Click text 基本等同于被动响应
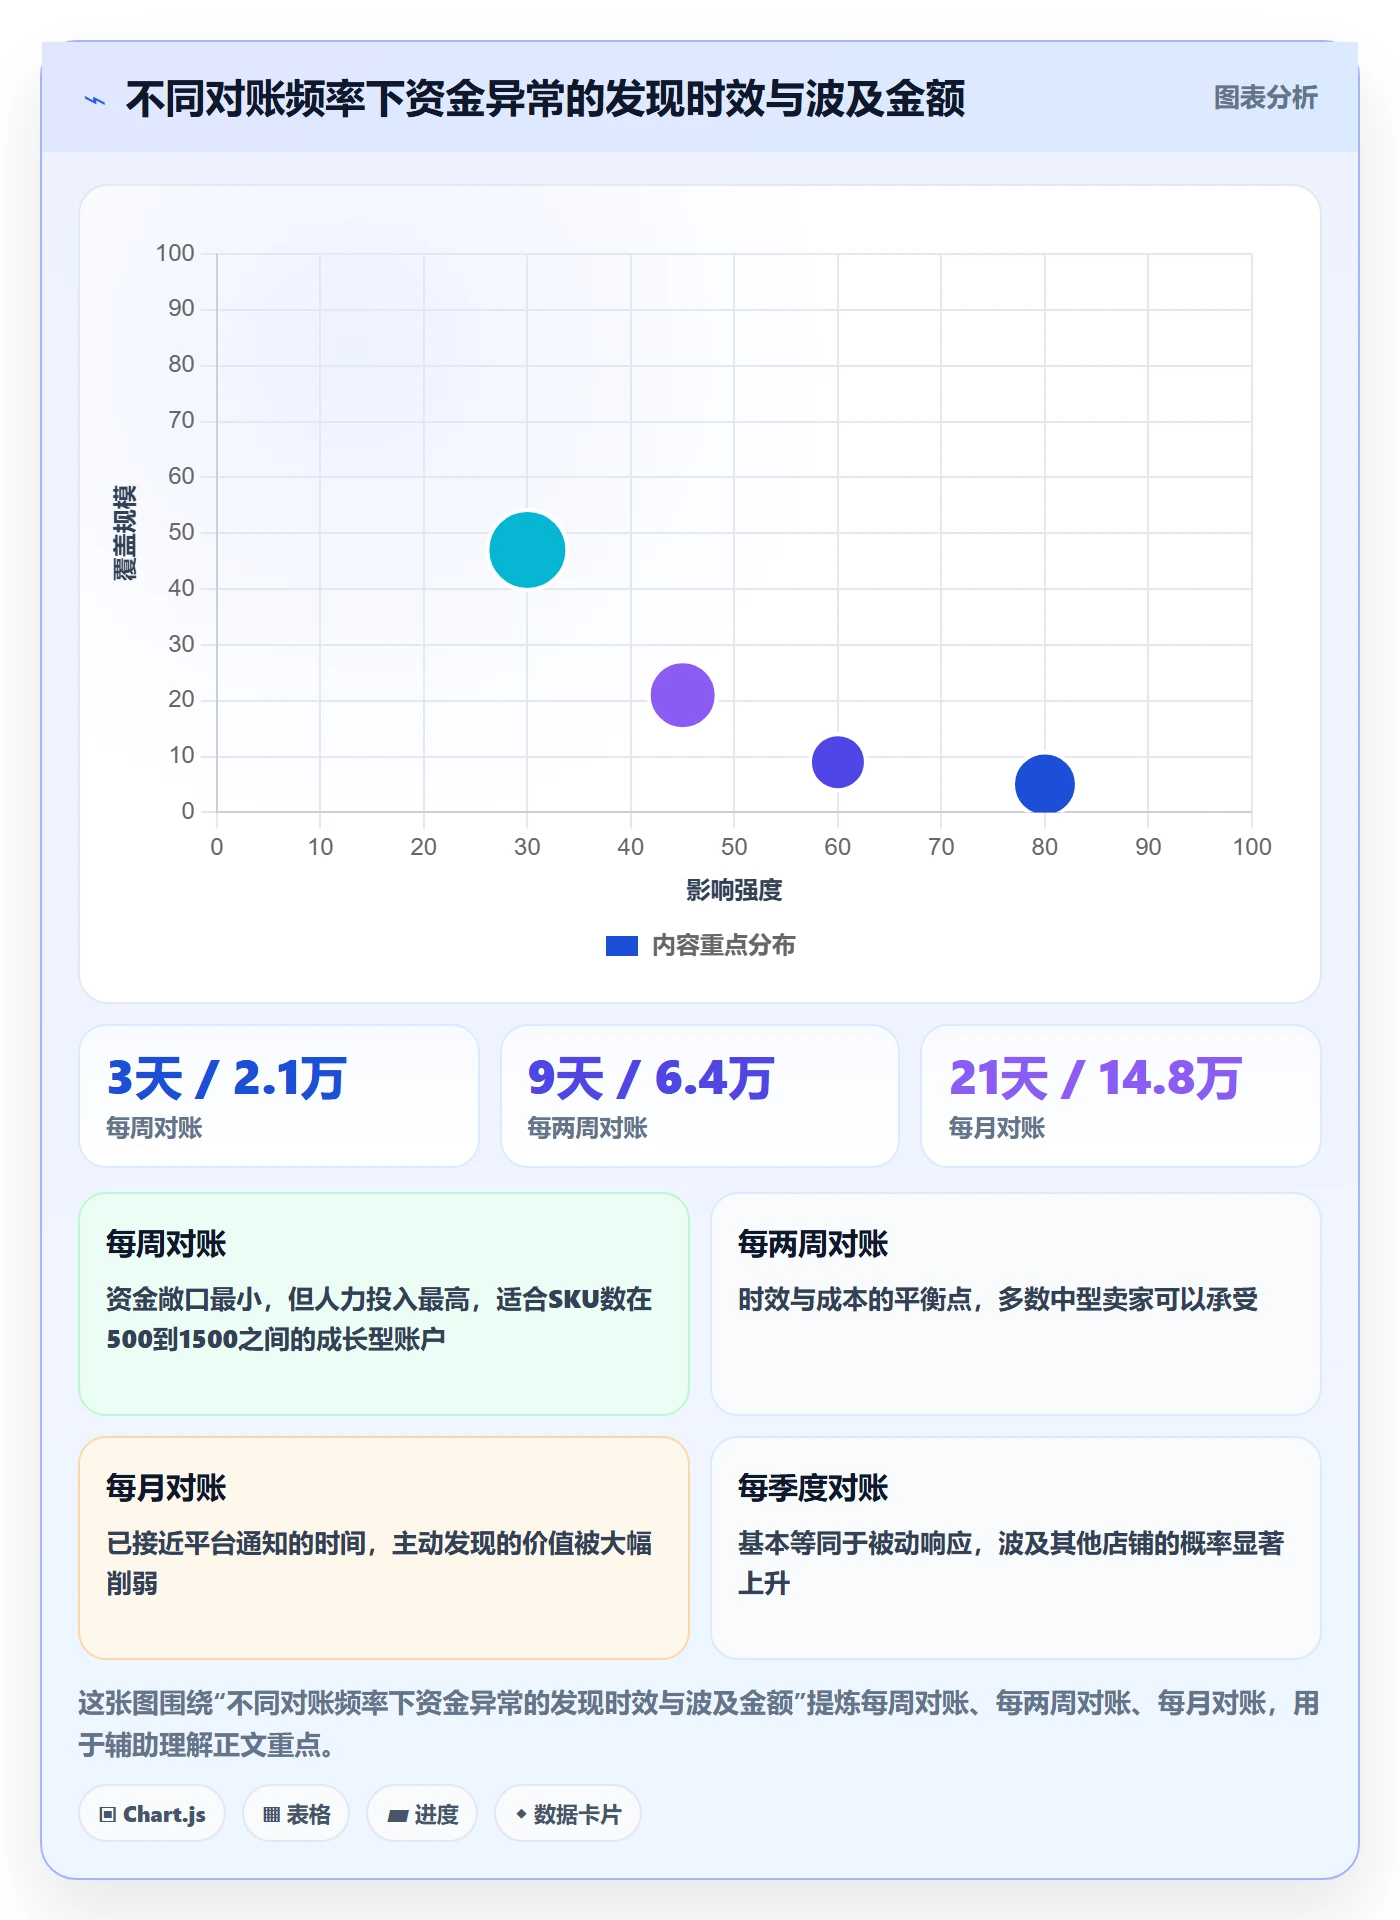The height and width of the screenshot is (1920, 1400). point(855,1543)
